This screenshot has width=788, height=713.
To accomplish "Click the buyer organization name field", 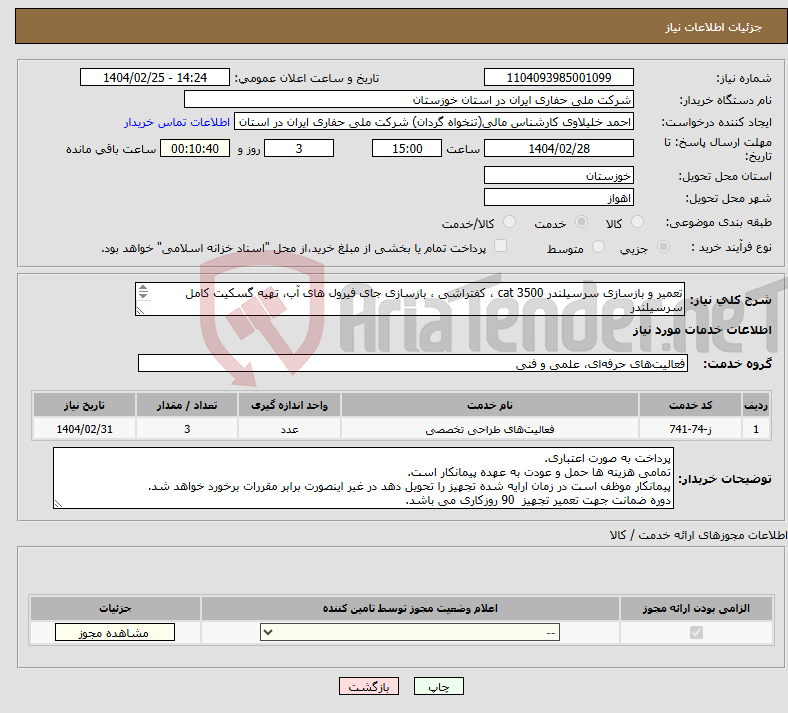I will click(x=409, y=99).
